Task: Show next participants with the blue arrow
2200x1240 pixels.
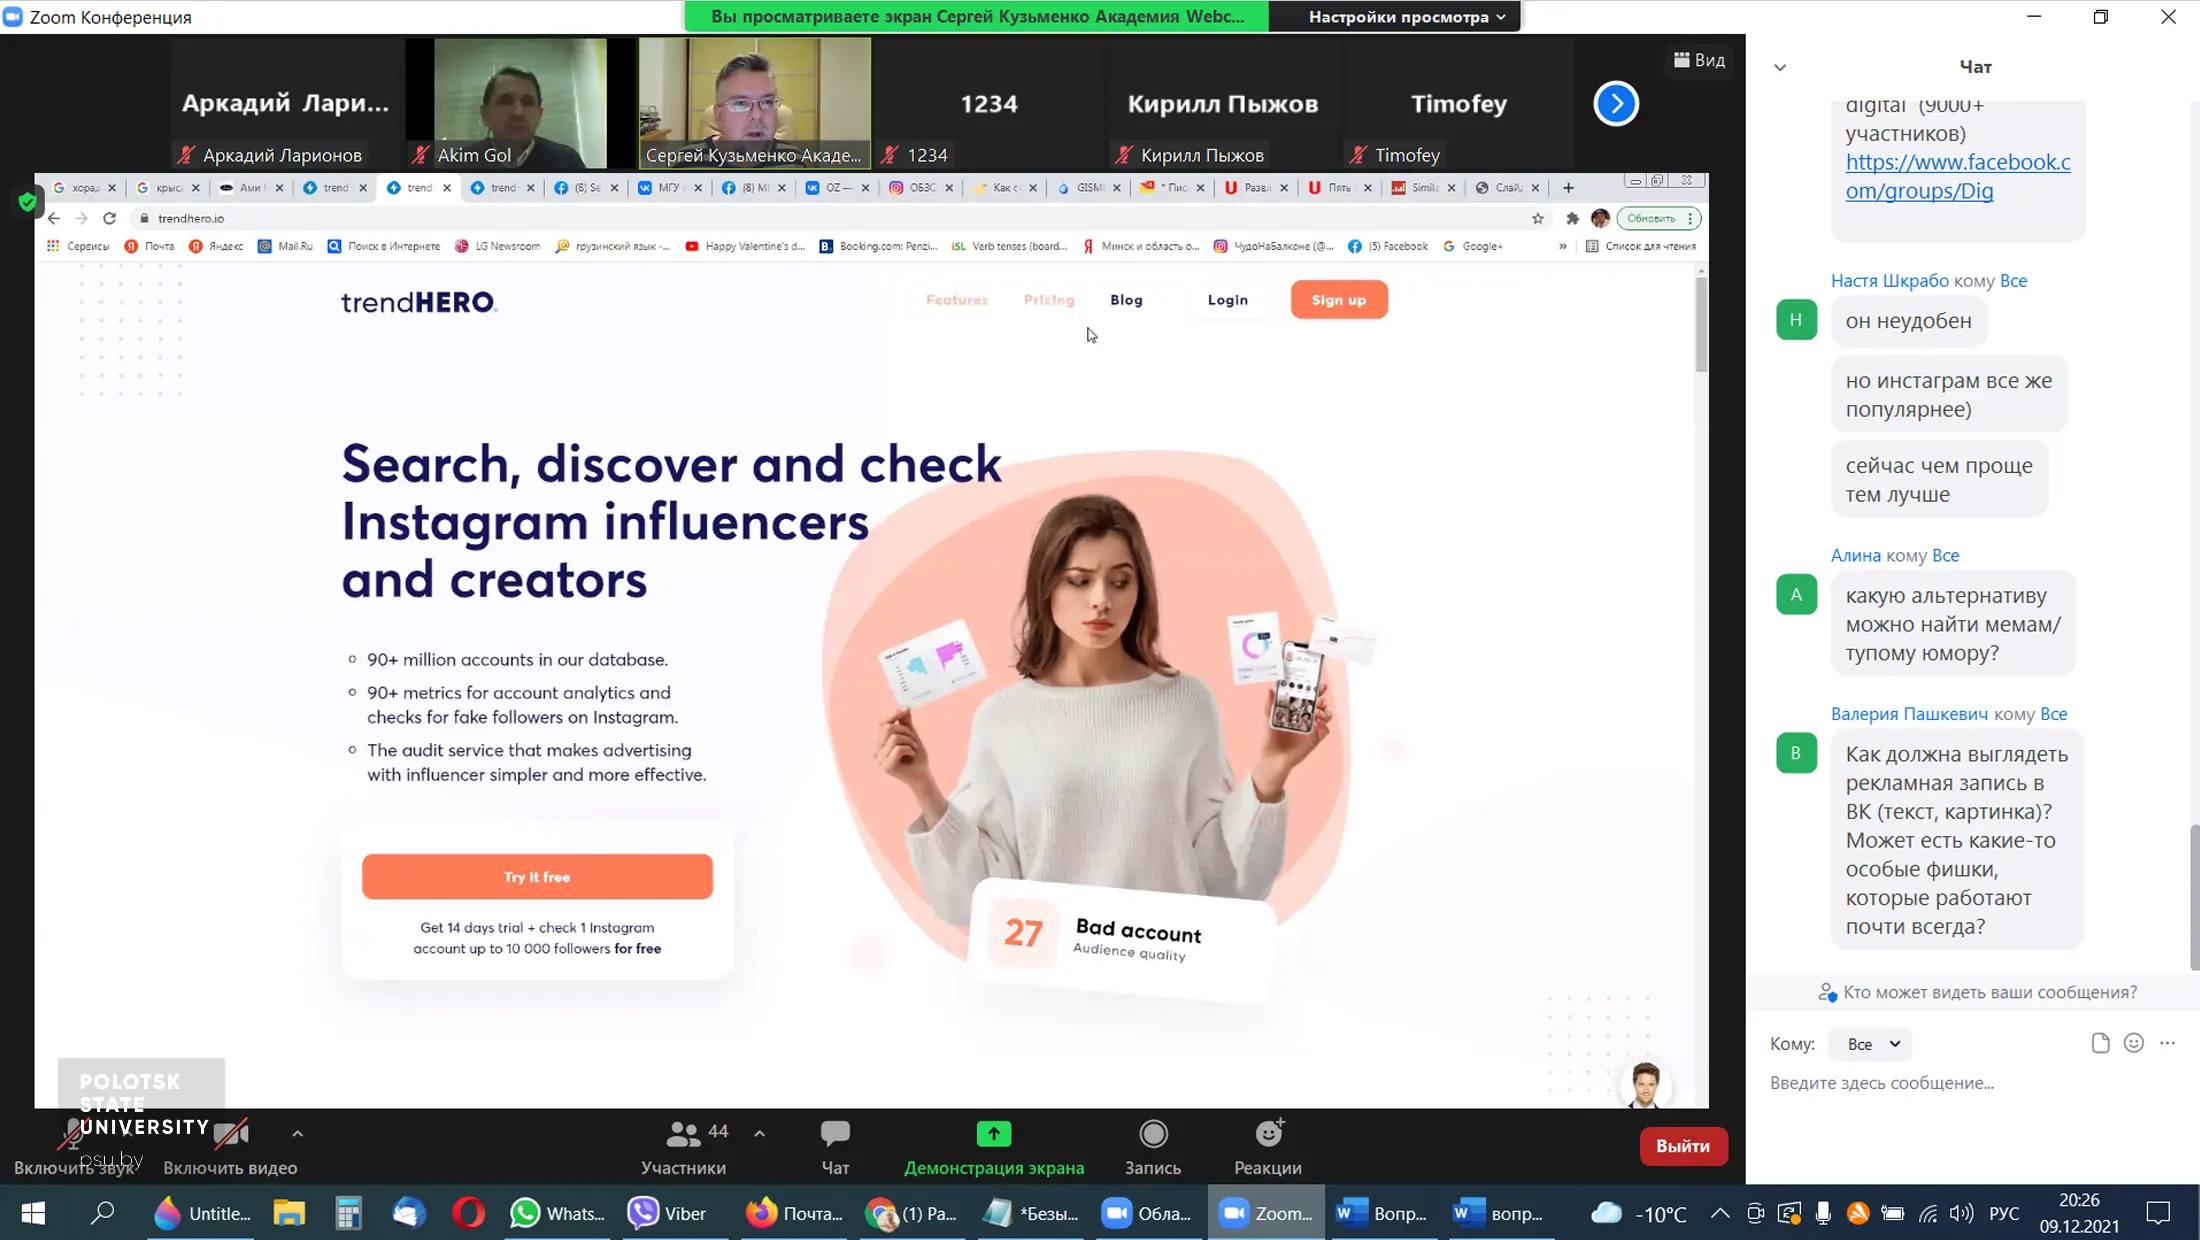Action: (x=1616, y=103)
